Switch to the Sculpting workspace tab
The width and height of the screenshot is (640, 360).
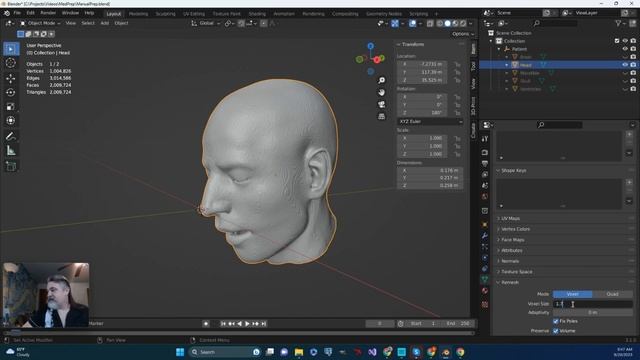coord(165,14)
